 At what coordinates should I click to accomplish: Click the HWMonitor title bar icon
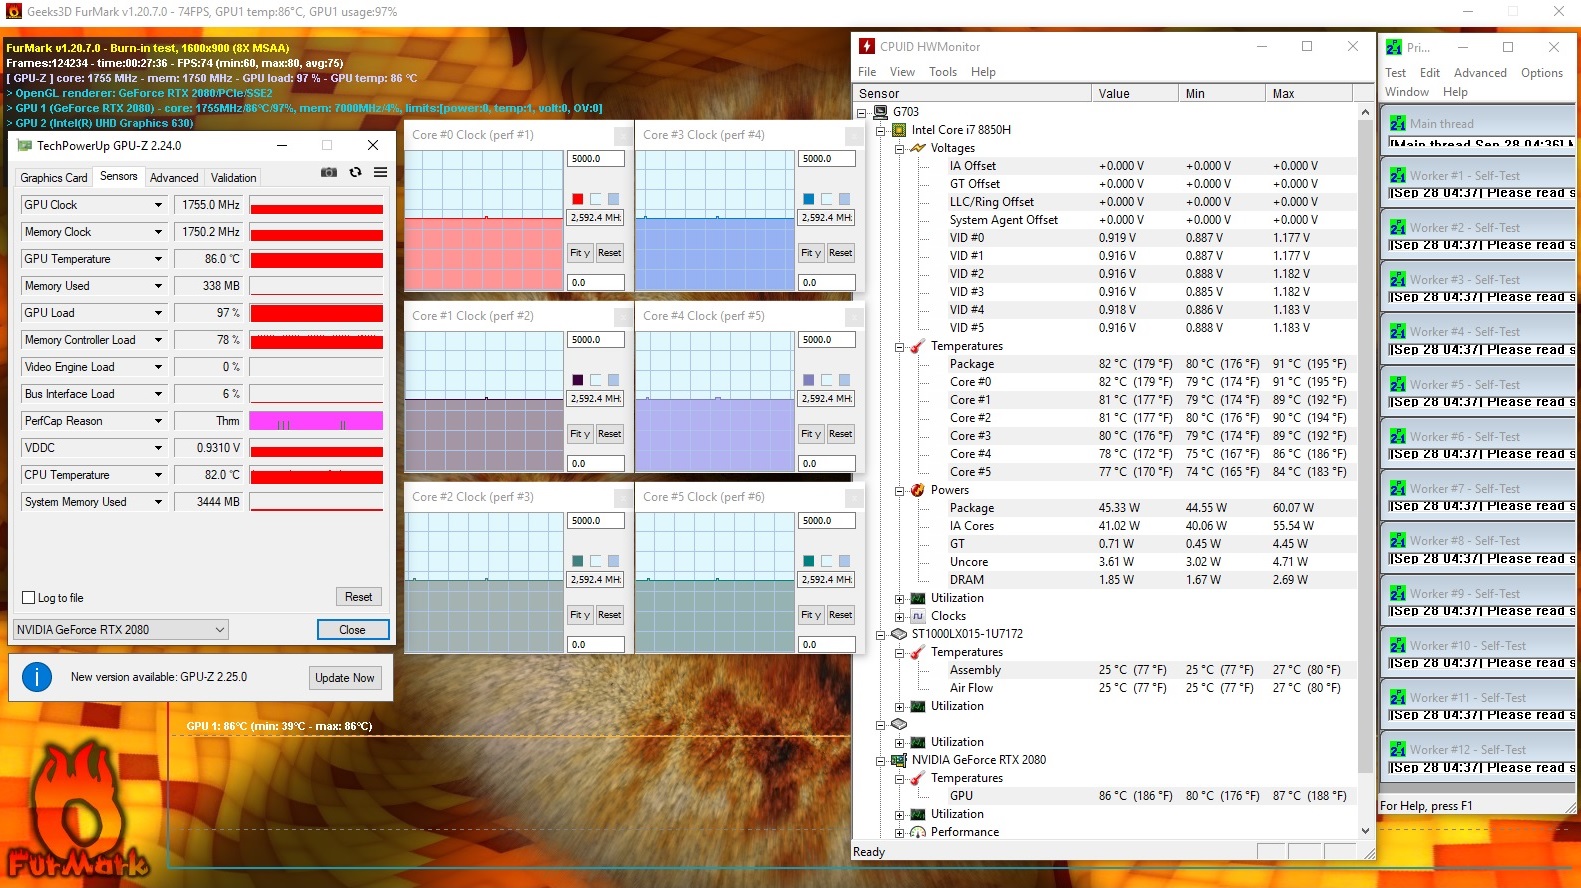click(x=867, y=46)
